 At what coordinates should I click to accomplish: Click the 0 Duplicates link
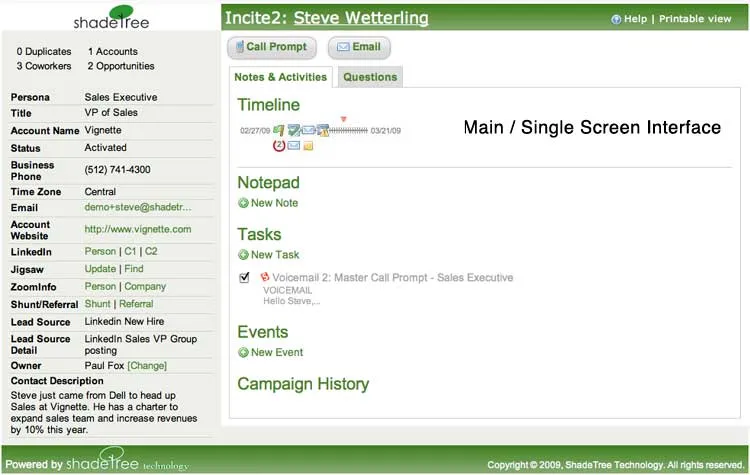[x=44, y=52]
